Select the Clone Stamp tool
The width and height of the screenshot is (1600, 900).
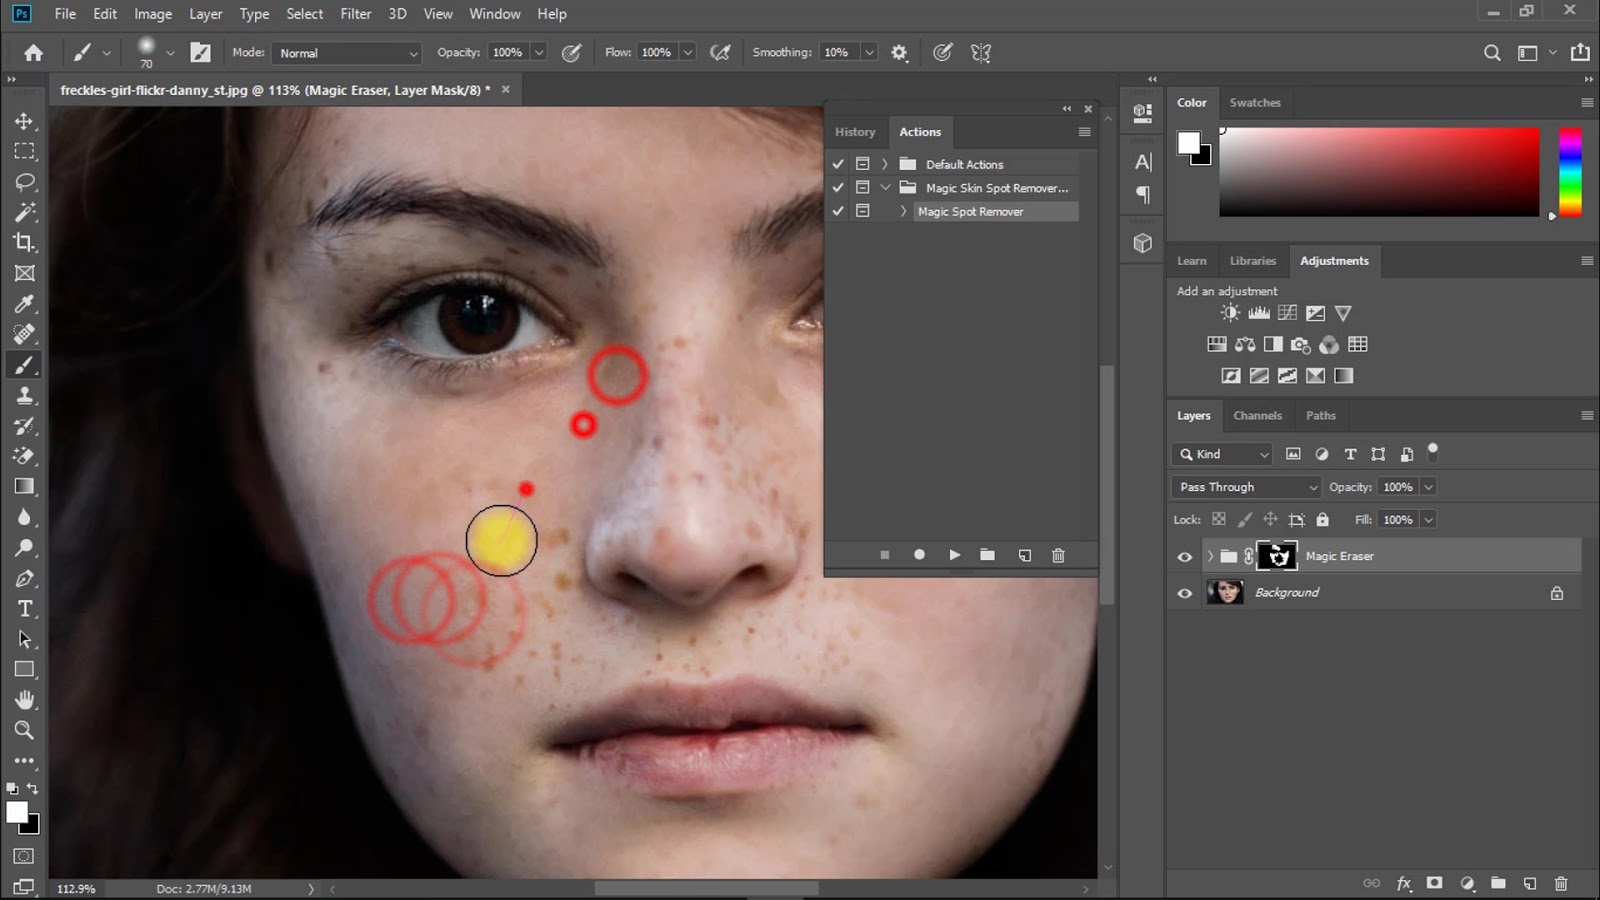click(x=25, y=396)
